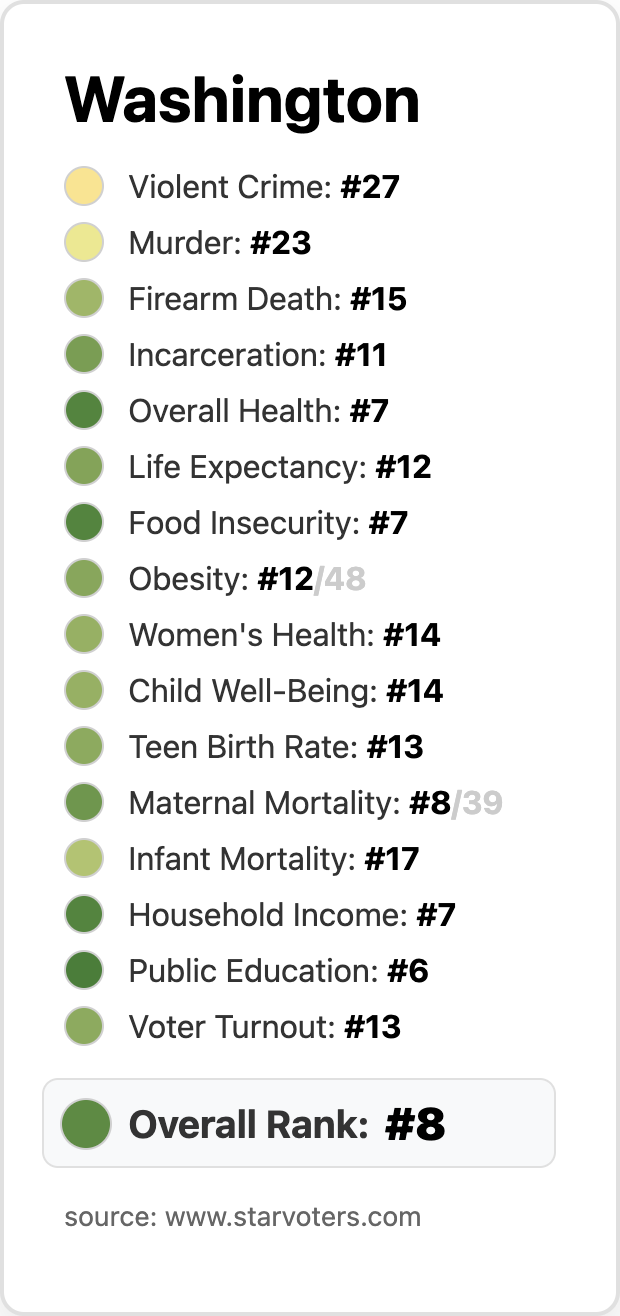Select the Firearm Death color indicator
The height and width of the screenshot is (1316, 620).
[84, 299]
